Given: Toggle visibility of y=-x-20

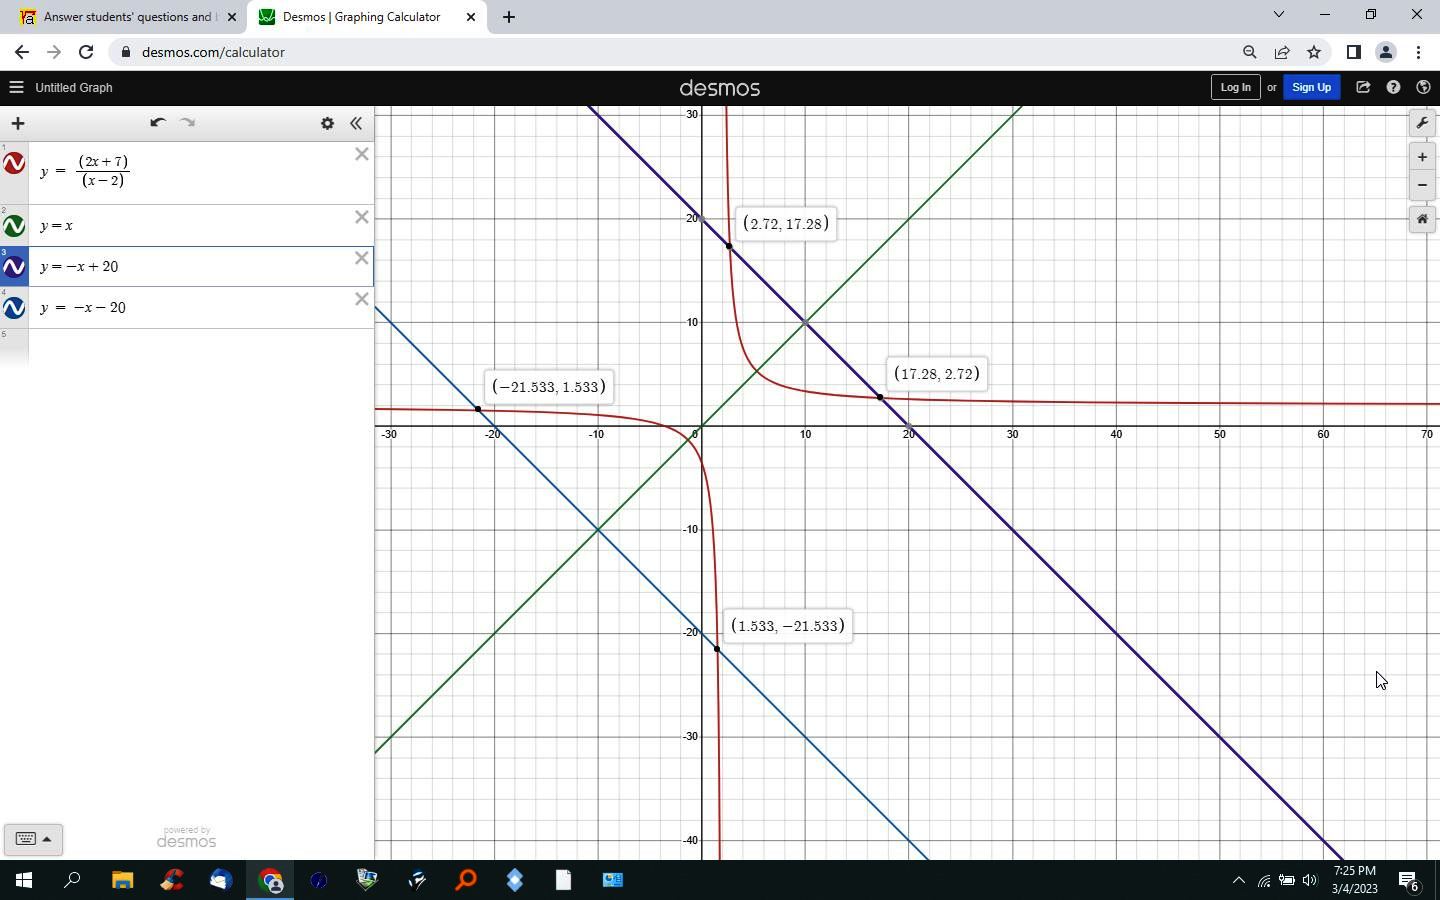Looking at the screenshot, I should 14,308.
